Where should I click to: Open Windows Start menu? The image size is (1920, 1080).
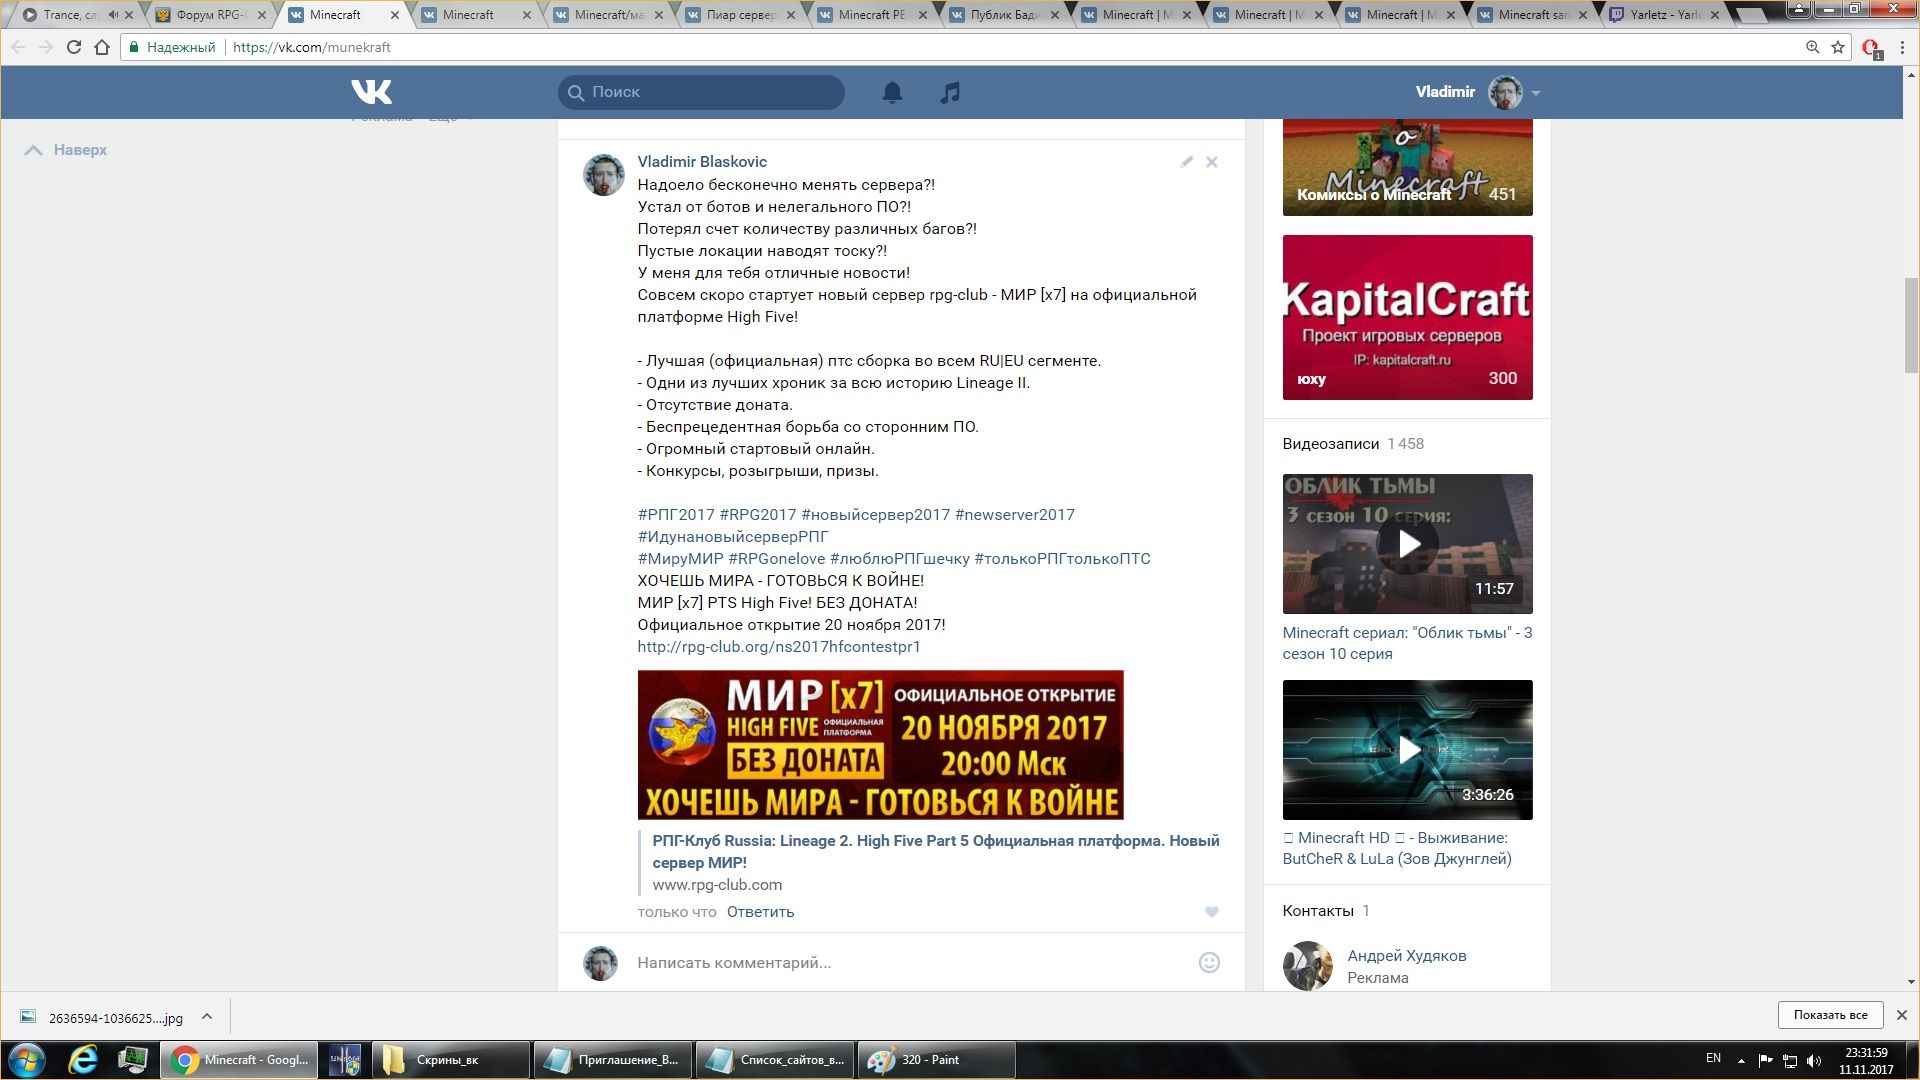(x=27, y=1060)
